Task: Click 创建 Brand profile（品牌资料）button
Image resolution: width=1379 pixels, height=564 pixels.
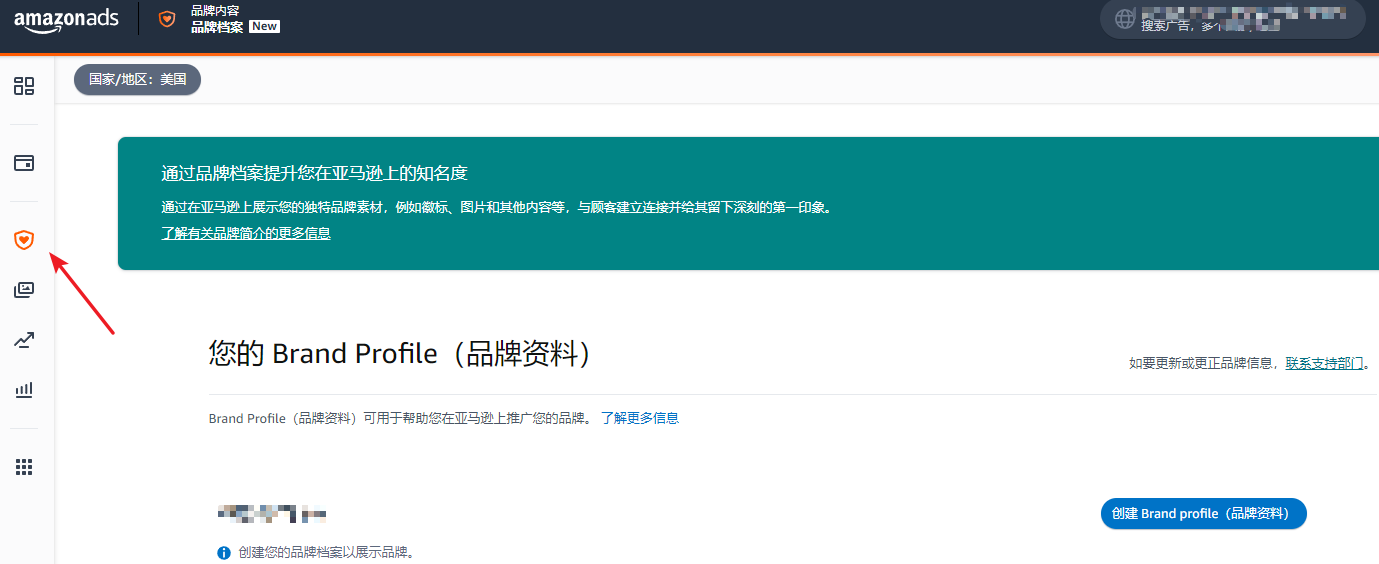Action: [x=1204, y=513]
